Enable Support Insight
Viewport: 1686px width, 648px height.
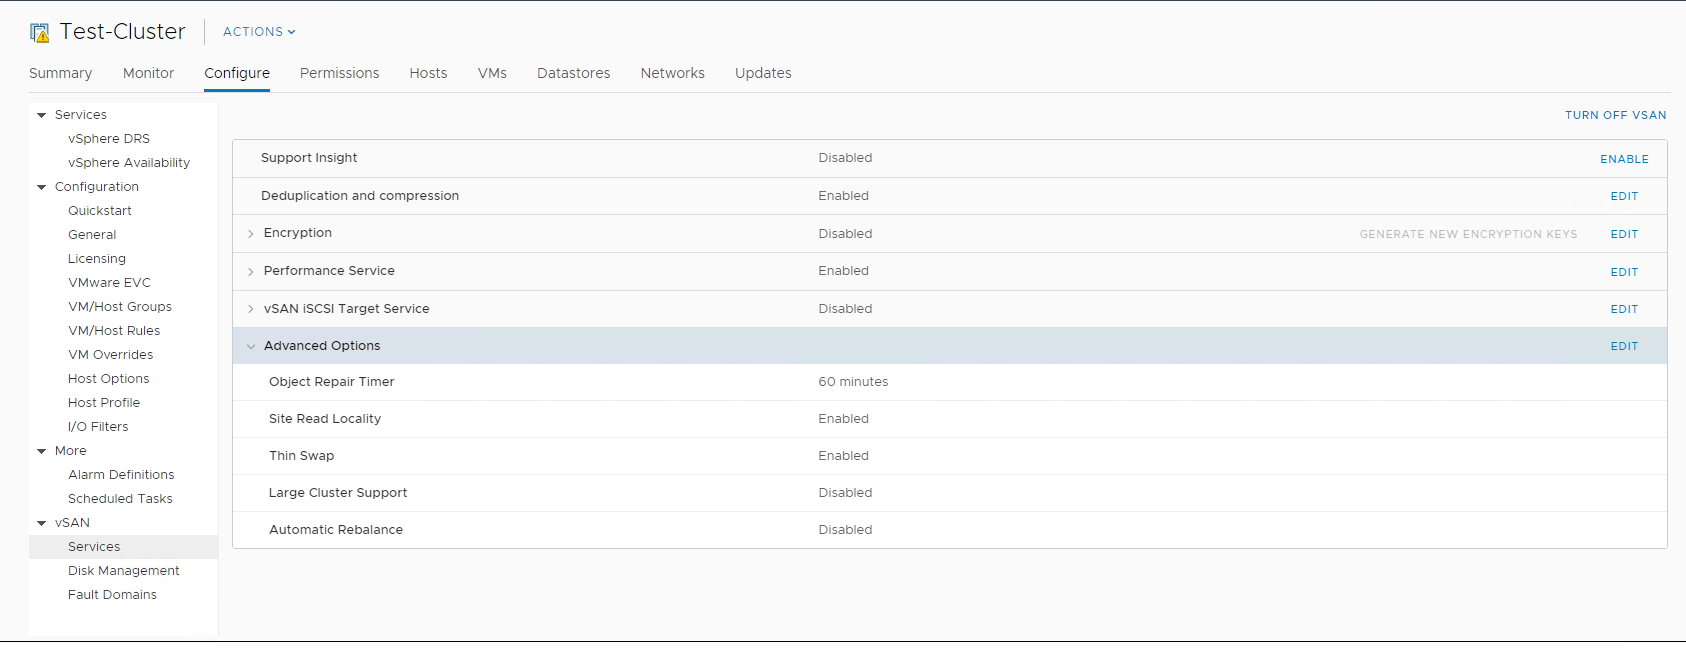click(x=1624, y=159)
